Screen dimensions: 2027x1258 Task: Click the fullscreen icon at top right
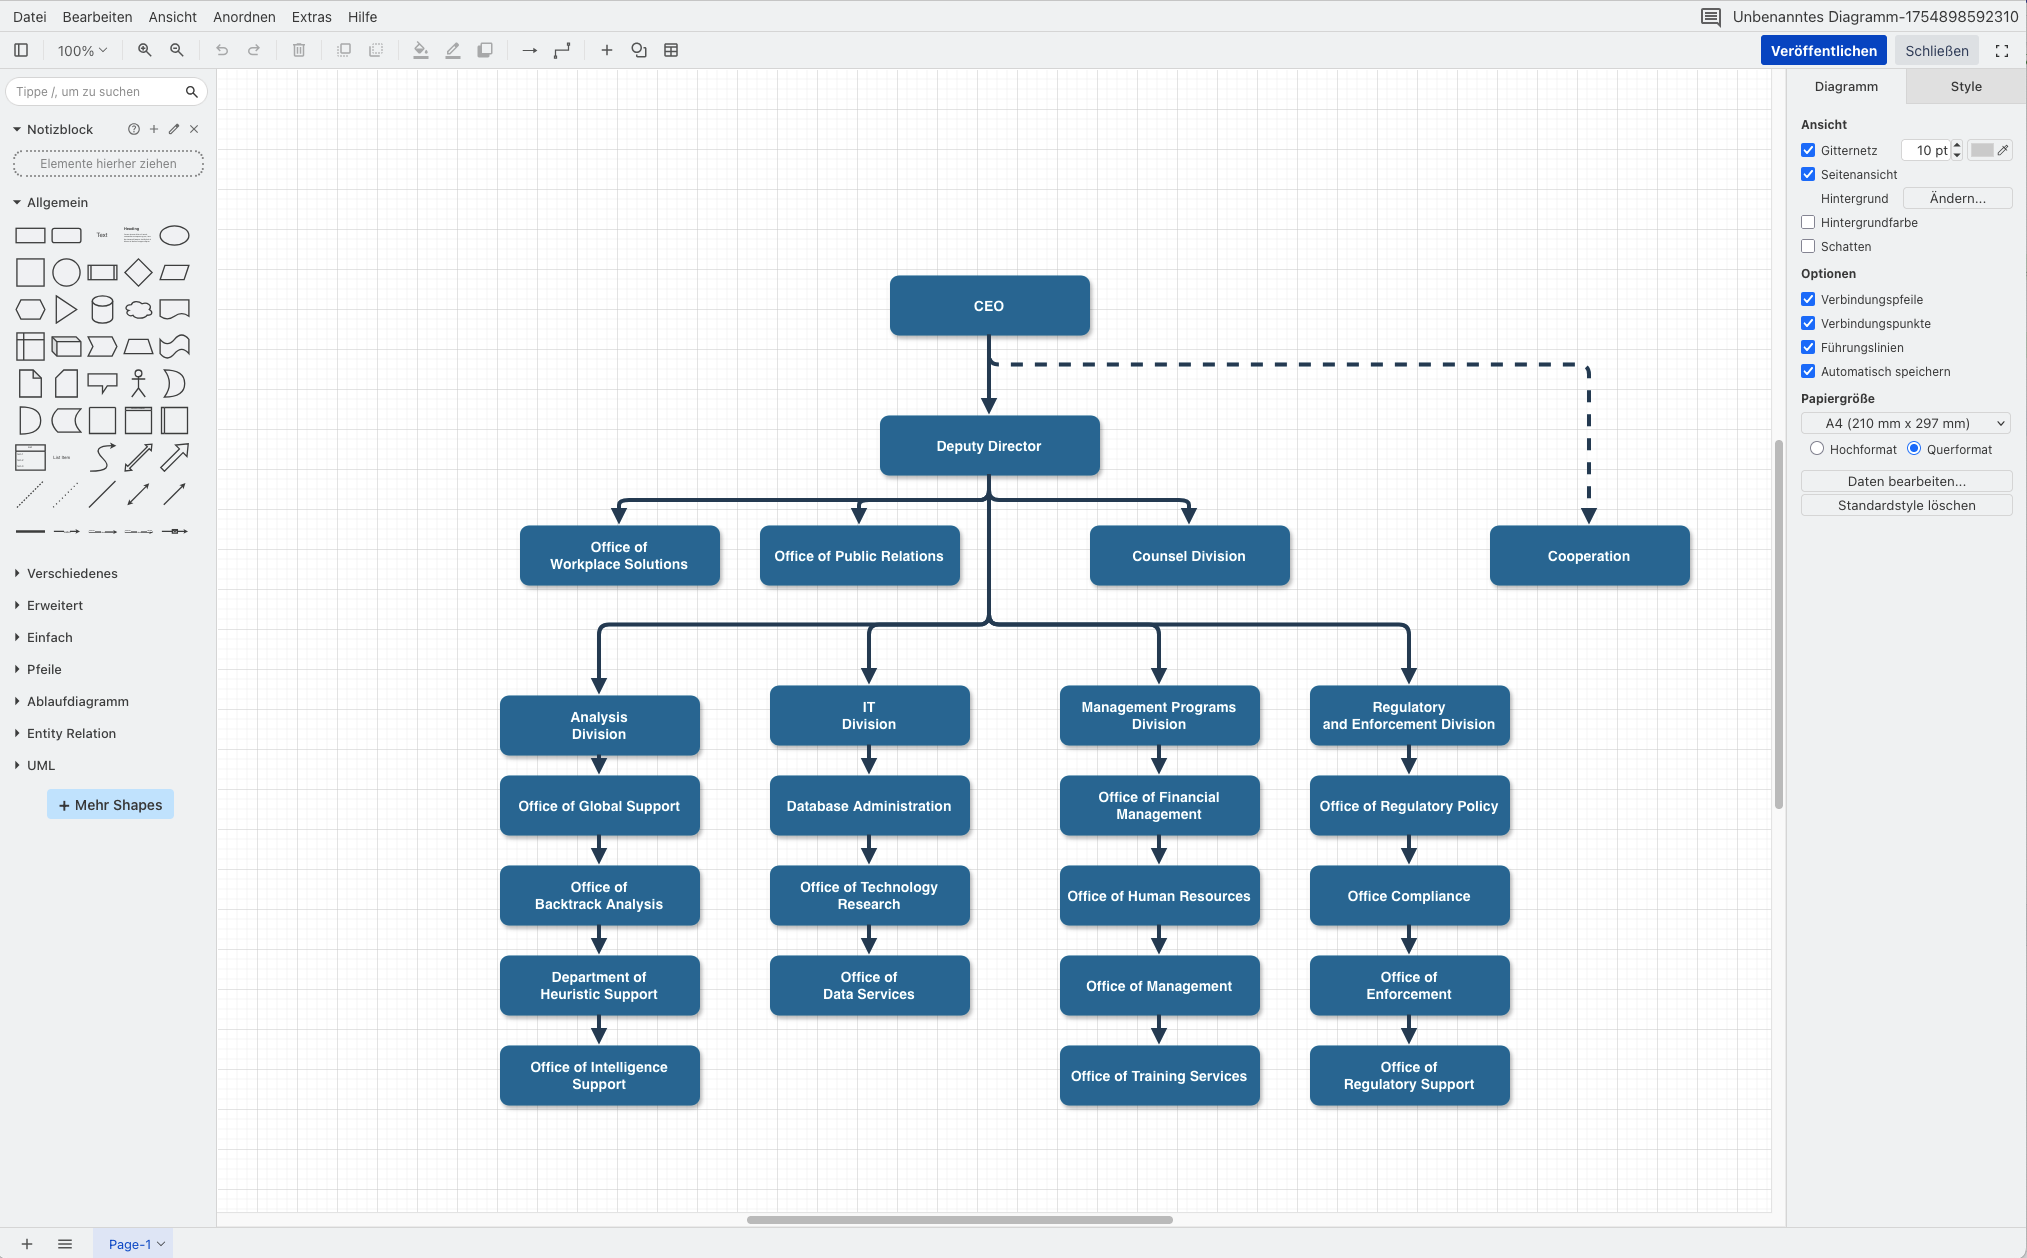[x=2002, y=51]
